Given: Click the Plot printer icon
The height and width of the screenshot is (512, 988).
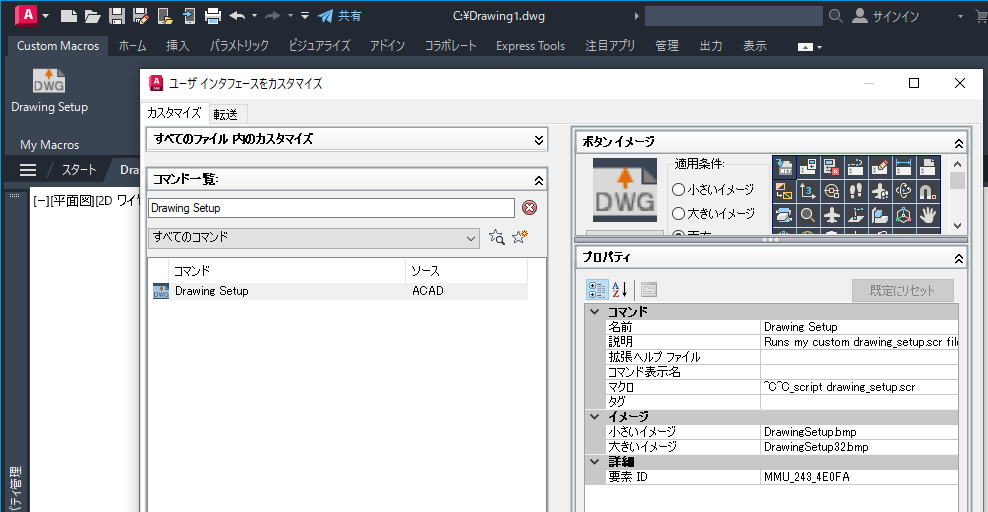Looking at the screenshot, I should (x=213, y=16).
